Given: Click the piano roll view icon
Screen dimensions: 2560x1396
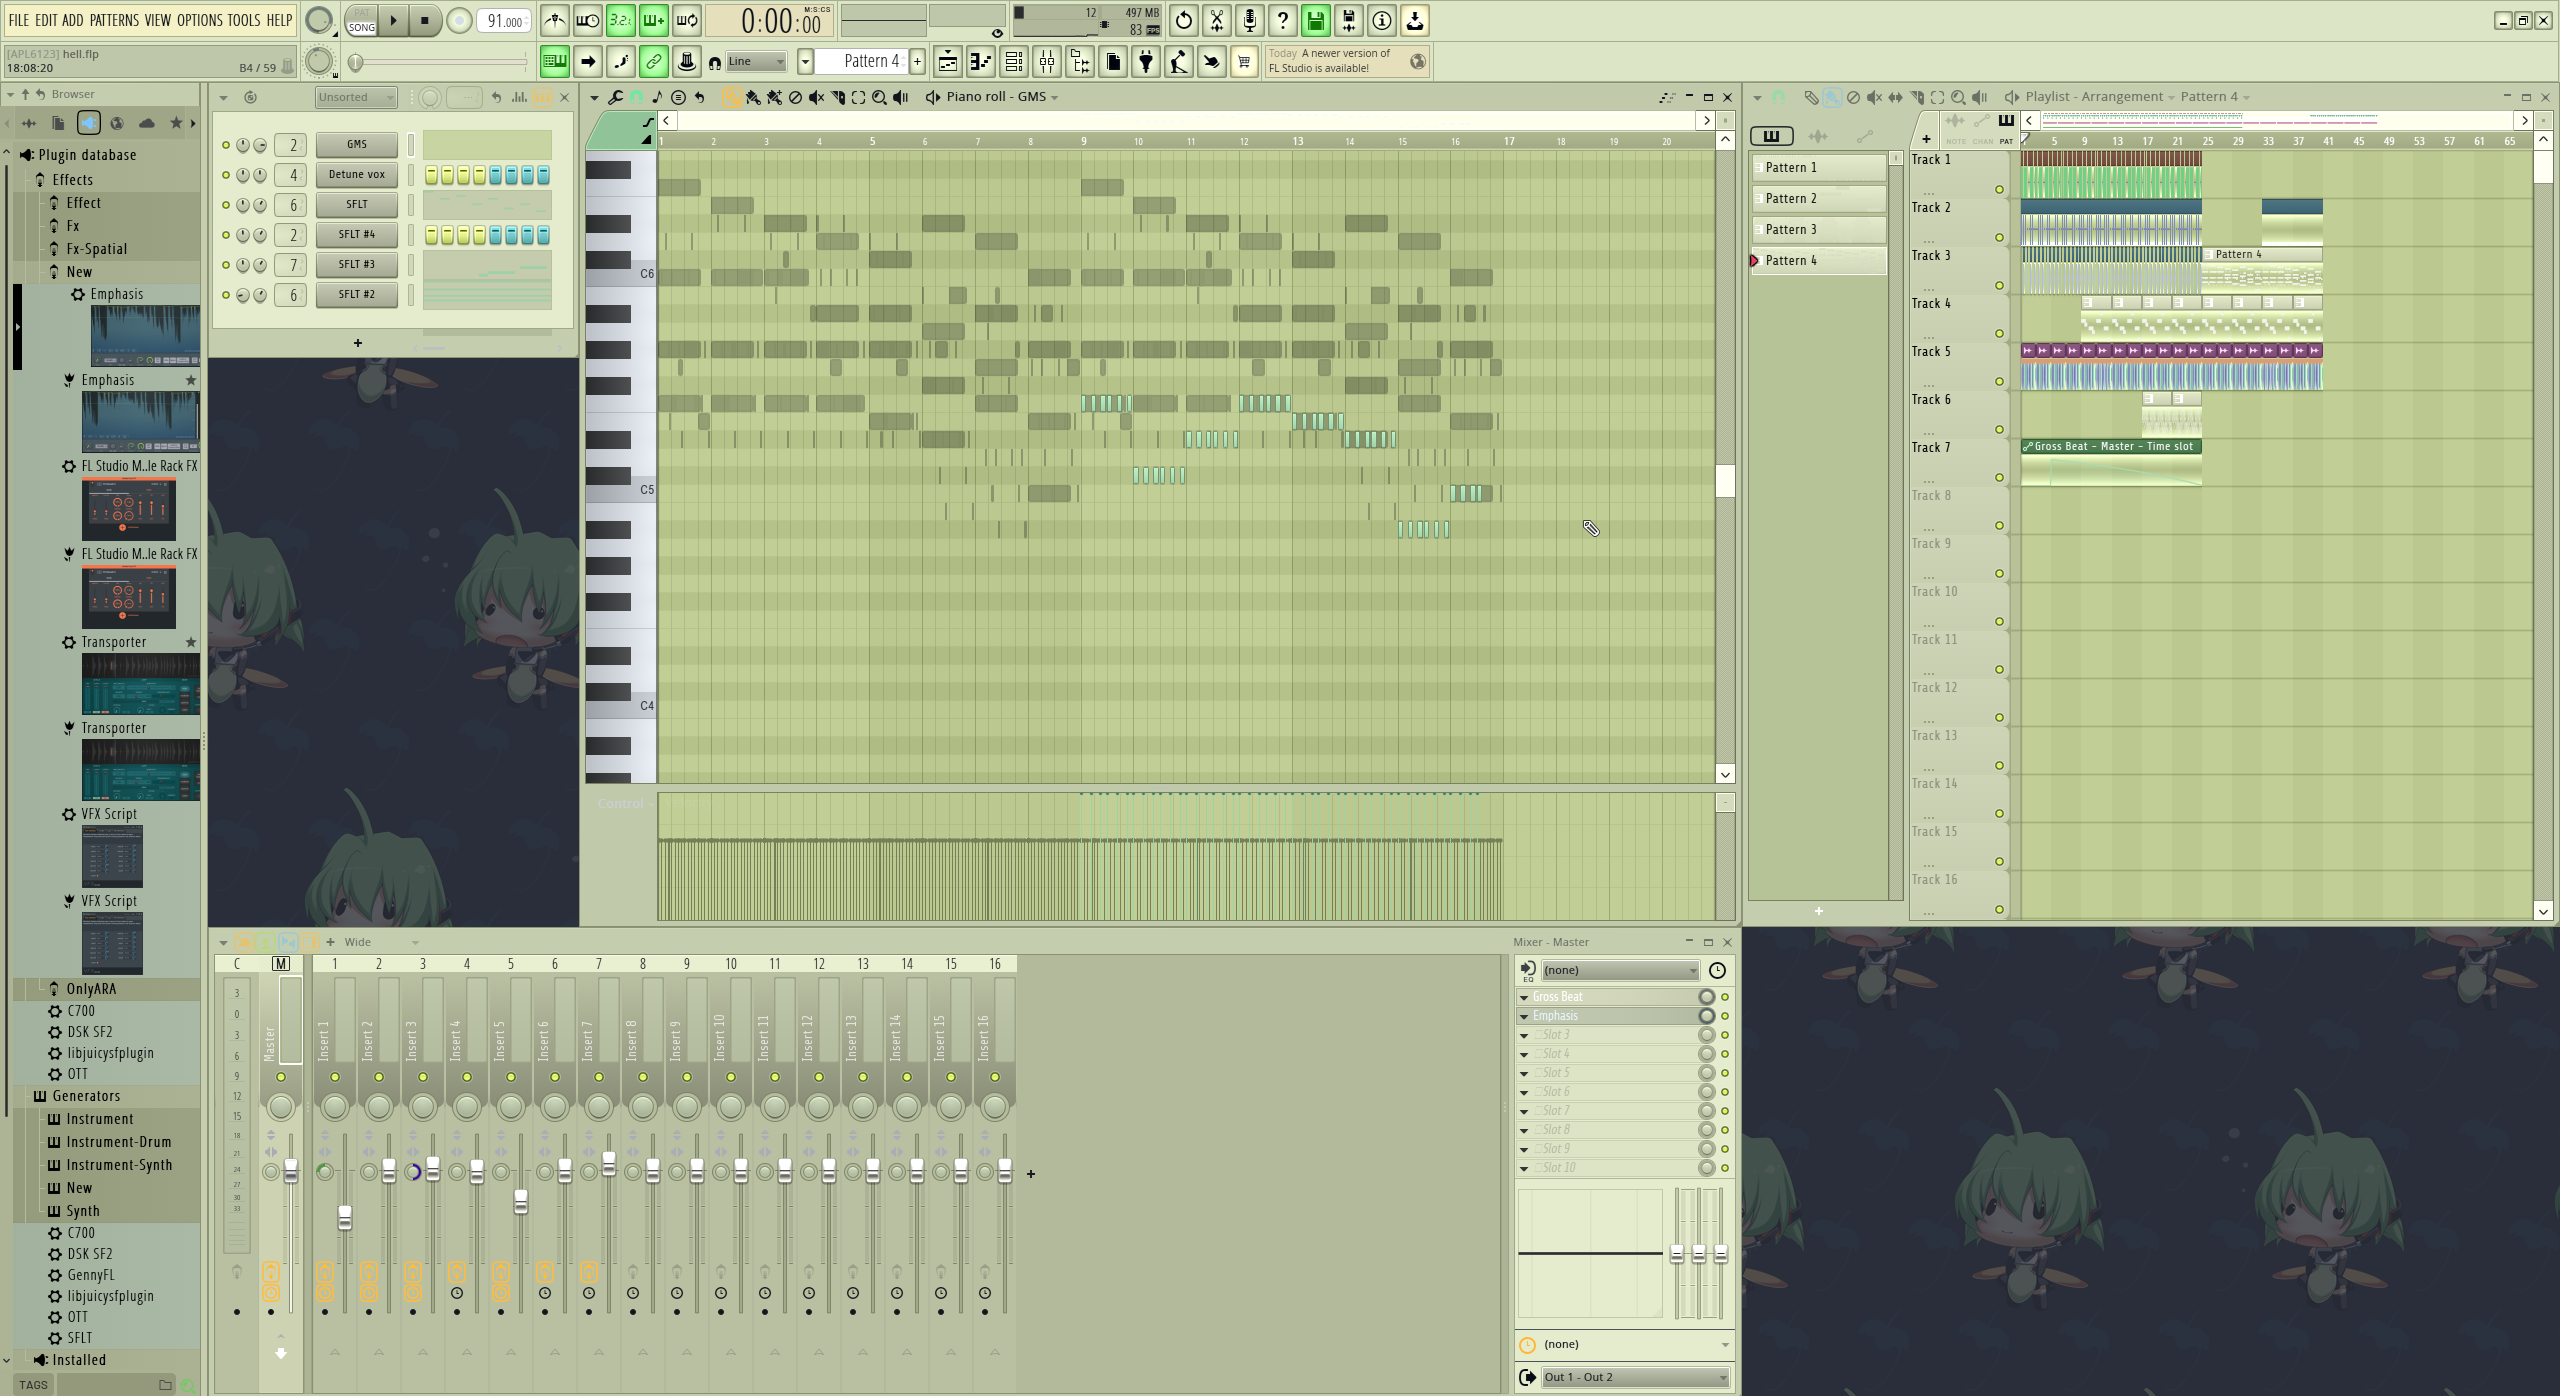Looking at the screenshot, I should (x=981, y=62).
